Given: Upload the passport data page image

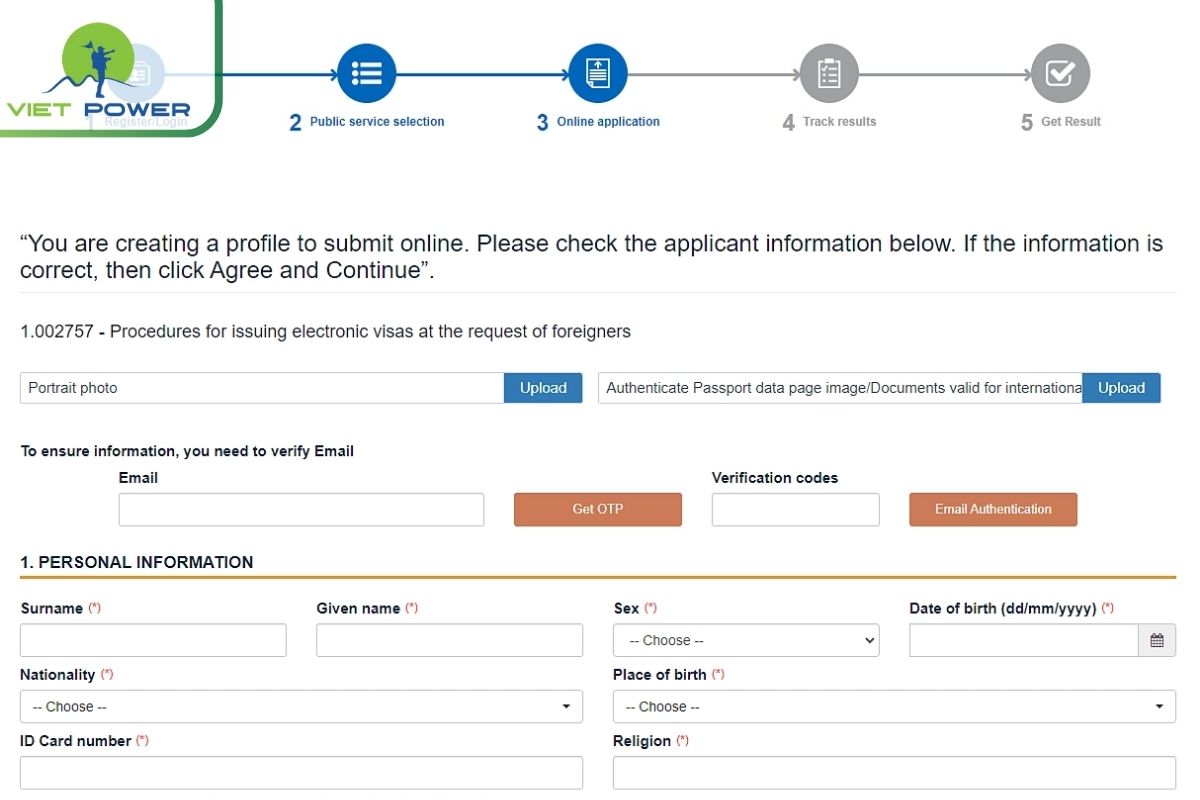Looking at the screenshot, I should click(1120, 388).
